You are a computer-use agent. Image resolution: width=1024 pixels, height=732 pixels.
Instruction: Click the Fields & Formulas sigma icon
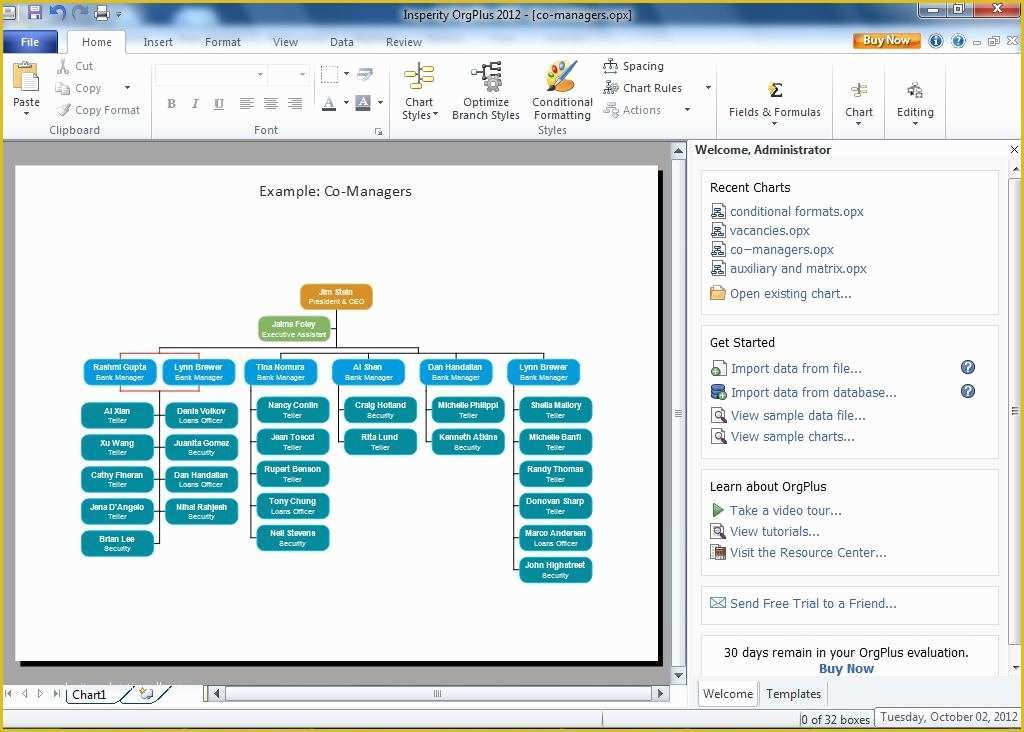(775, 89)
